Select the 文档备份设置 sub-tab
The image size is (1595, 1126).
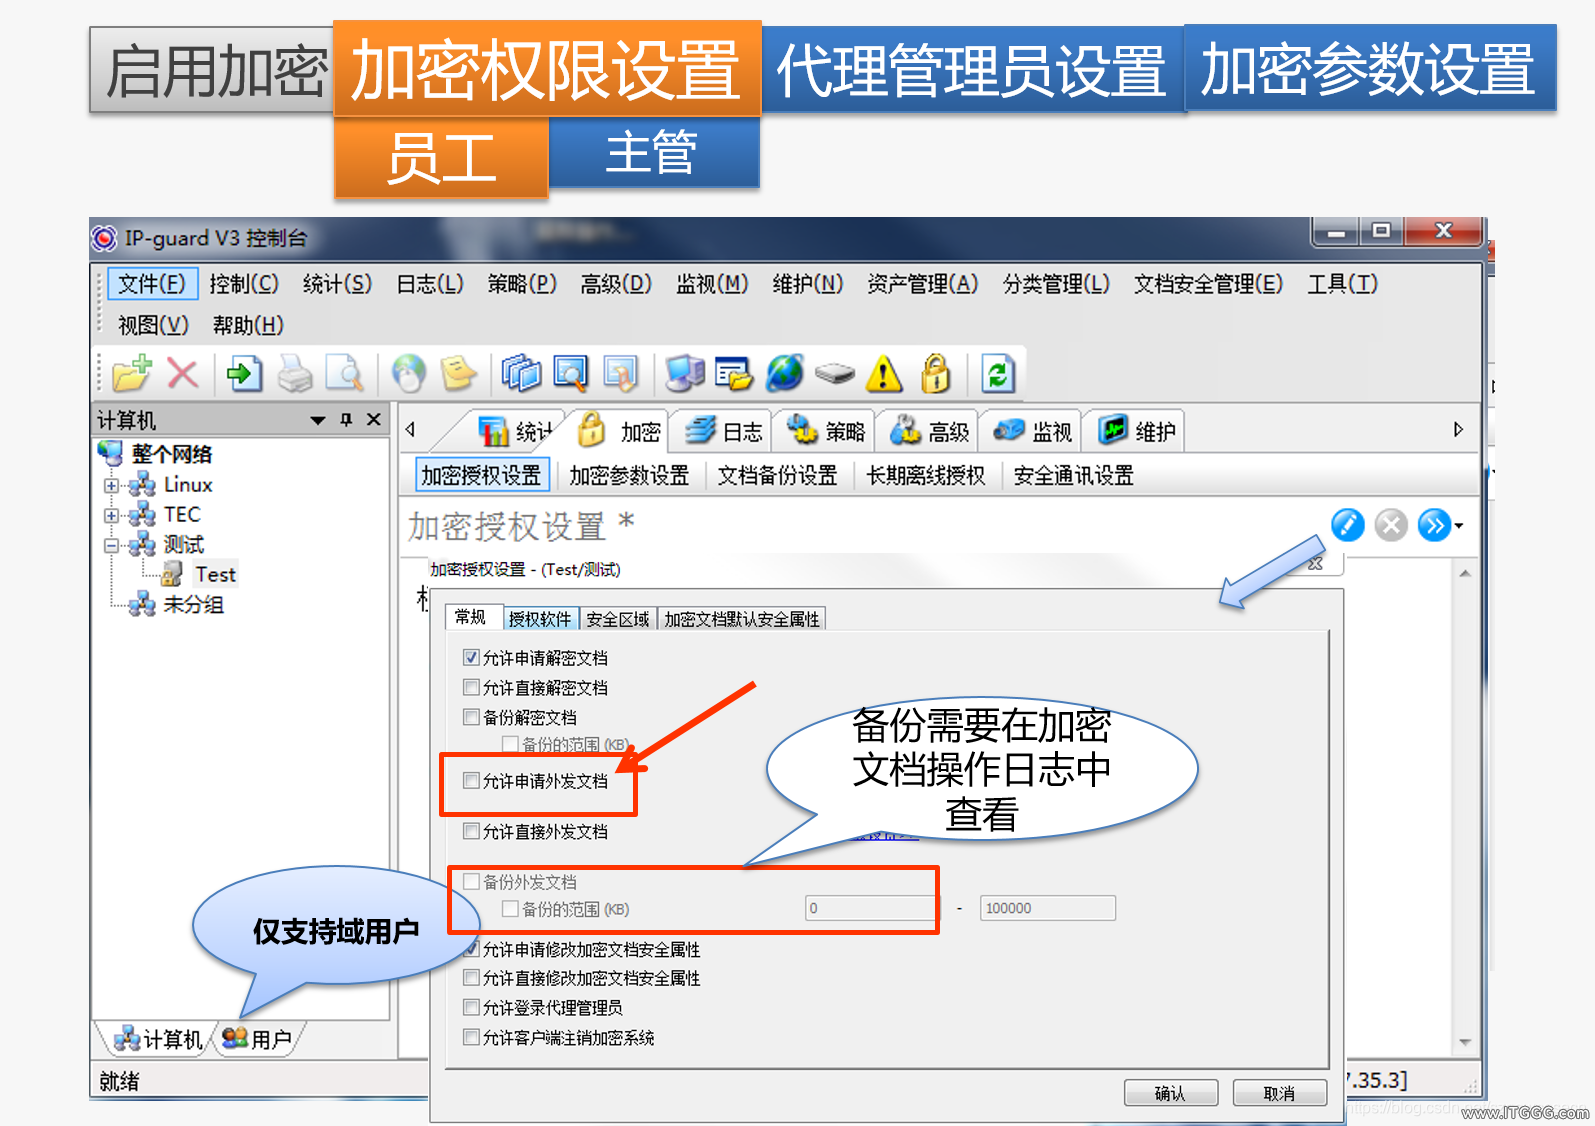(x=777, y=476)
